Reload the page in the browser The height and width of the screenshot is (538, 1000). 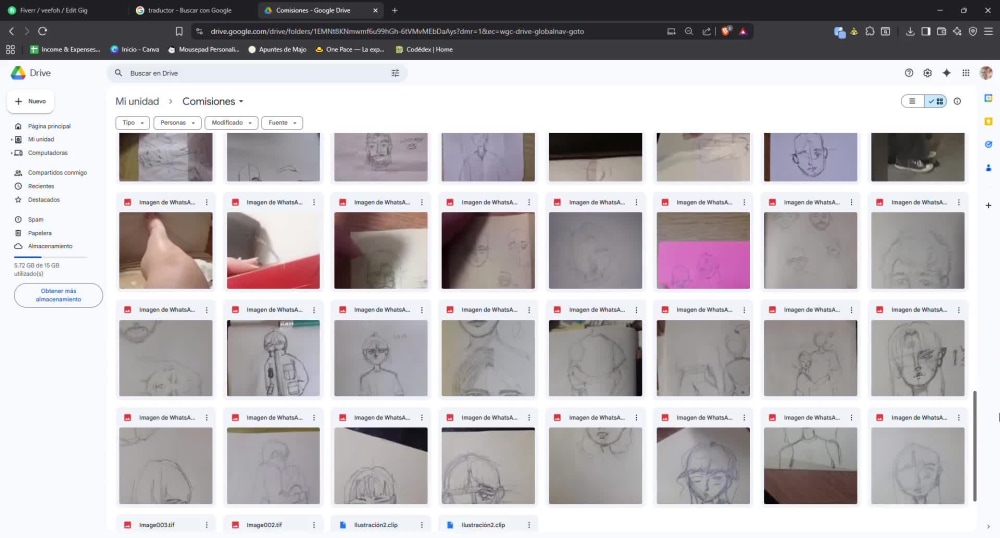[43, 31]
